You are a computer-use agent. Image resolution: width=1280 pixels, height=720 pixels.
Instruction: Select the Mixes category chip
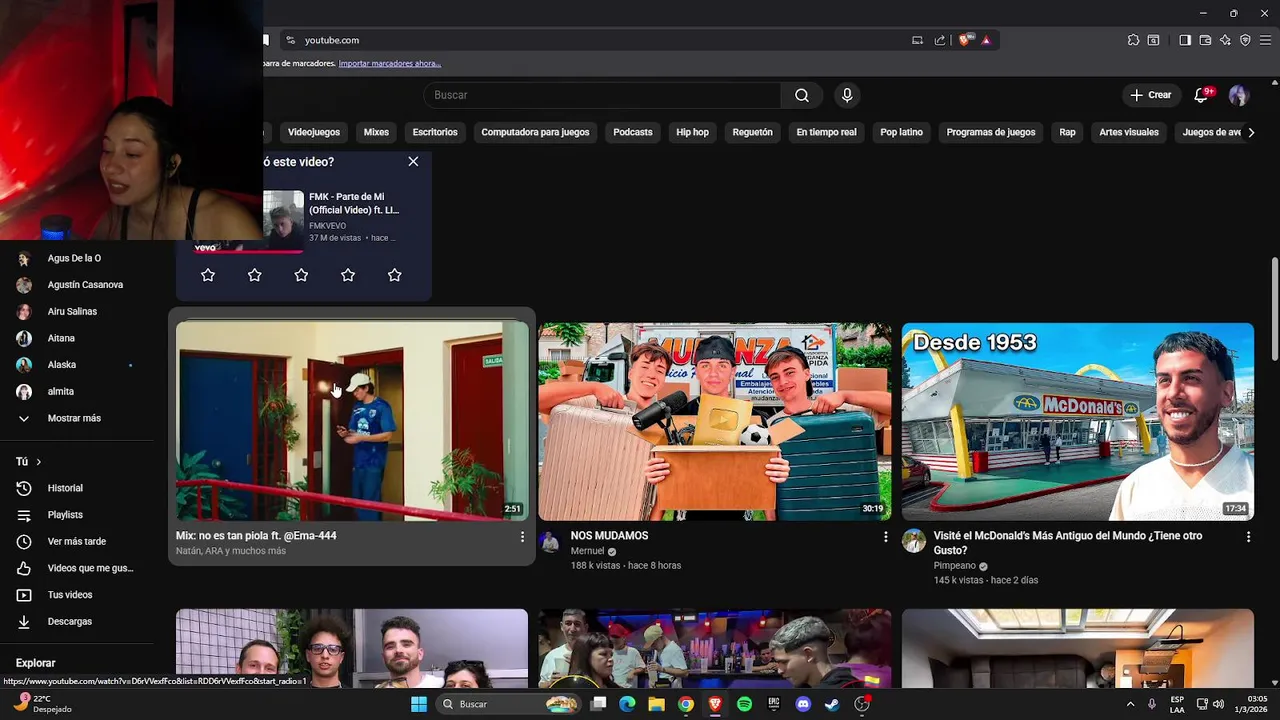[x=376, y=132]
